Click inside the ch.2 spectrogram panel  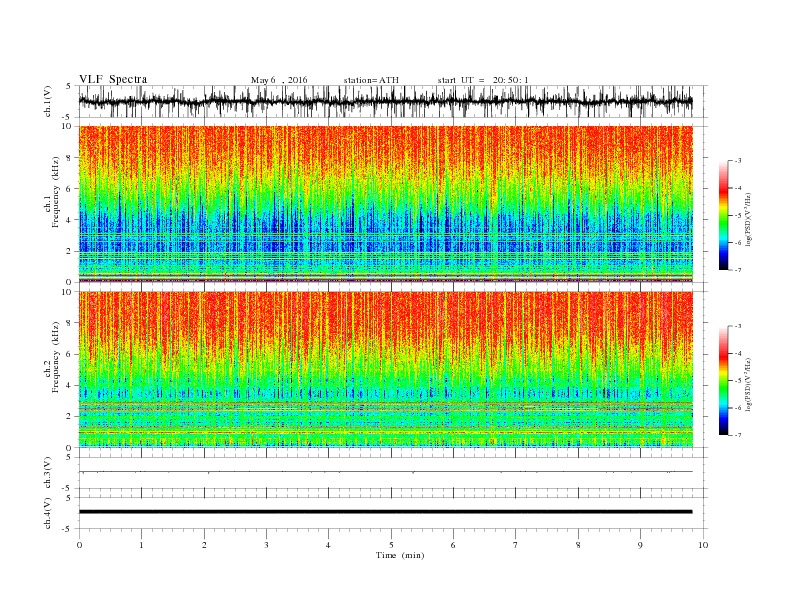point(385,369)
